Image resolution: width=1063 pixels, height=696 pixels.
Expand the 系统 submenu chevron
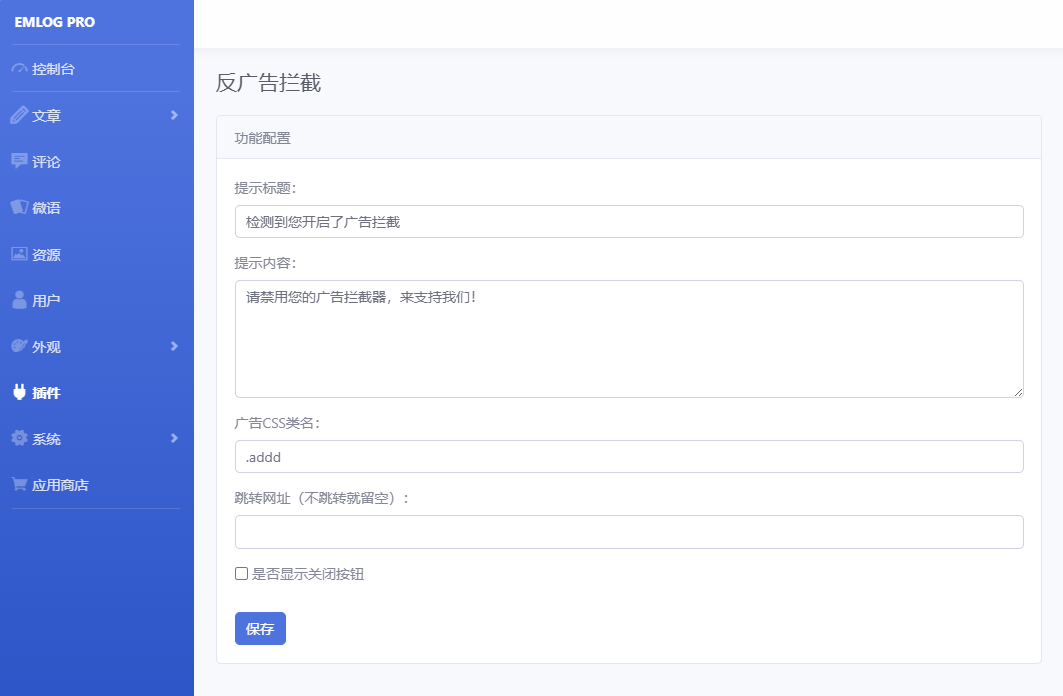pos(174,438)
